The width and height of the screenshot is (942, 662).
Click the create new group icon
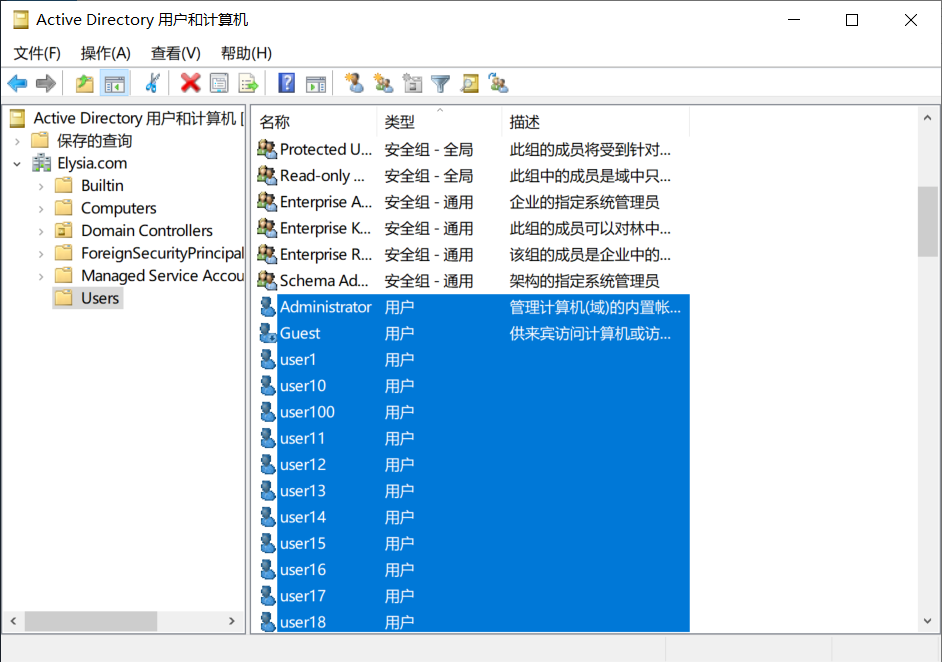click(x=383, y=83)
